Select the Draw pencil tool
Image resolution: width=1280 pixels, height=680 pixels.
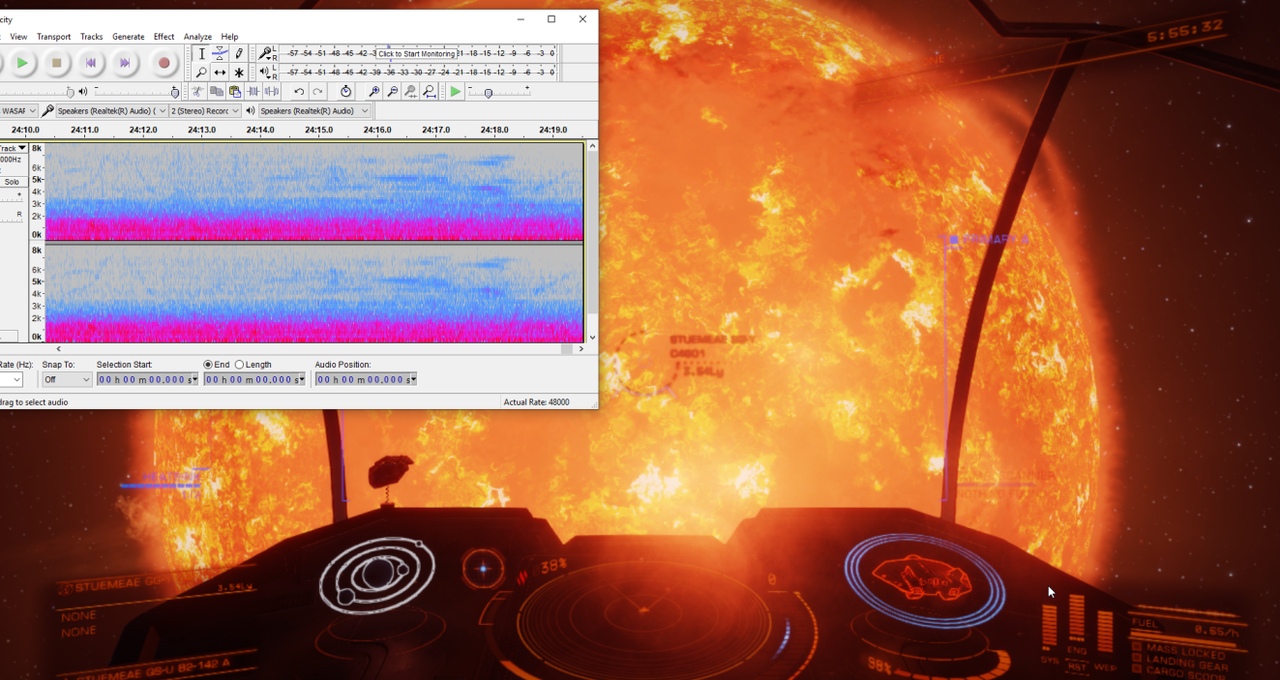(x=239, y=53)
